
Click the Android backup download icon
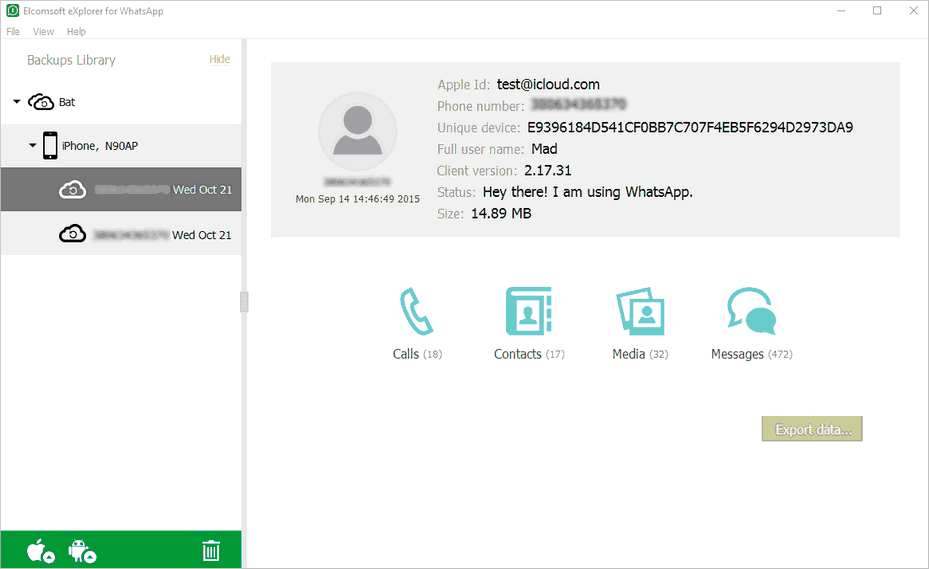(82, 551)
